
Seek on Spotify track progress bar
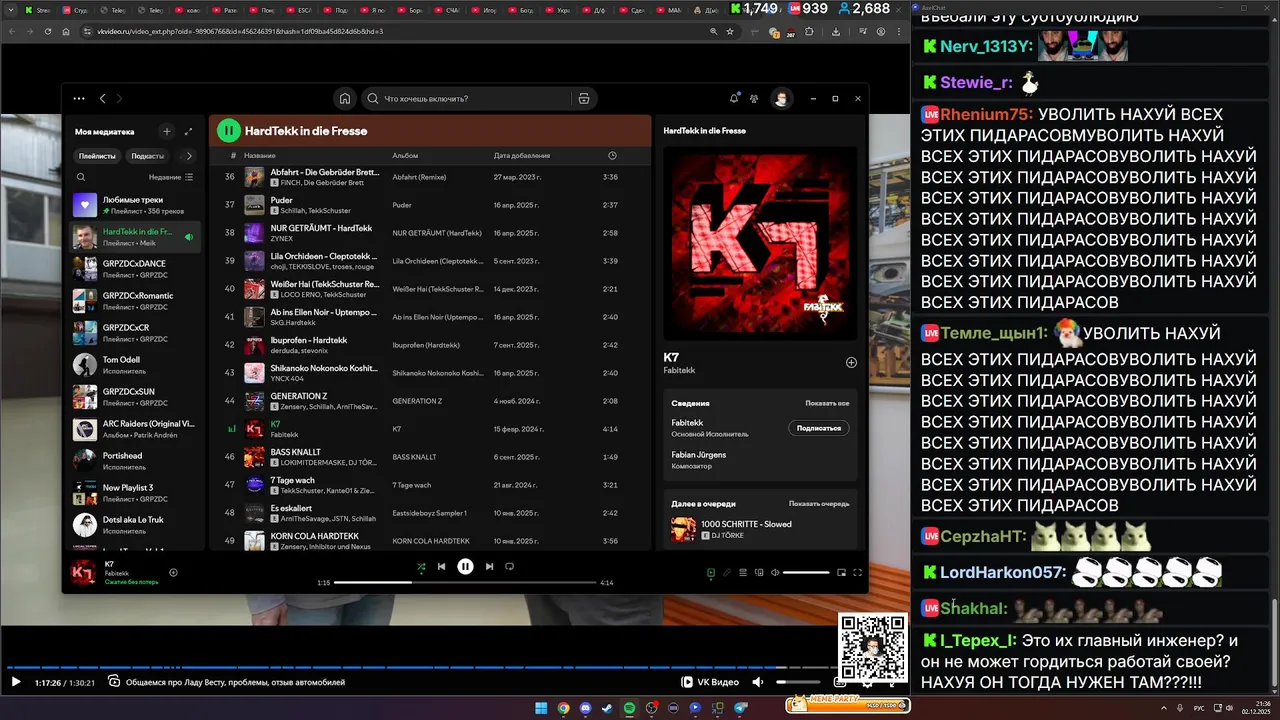pos(465,582)
